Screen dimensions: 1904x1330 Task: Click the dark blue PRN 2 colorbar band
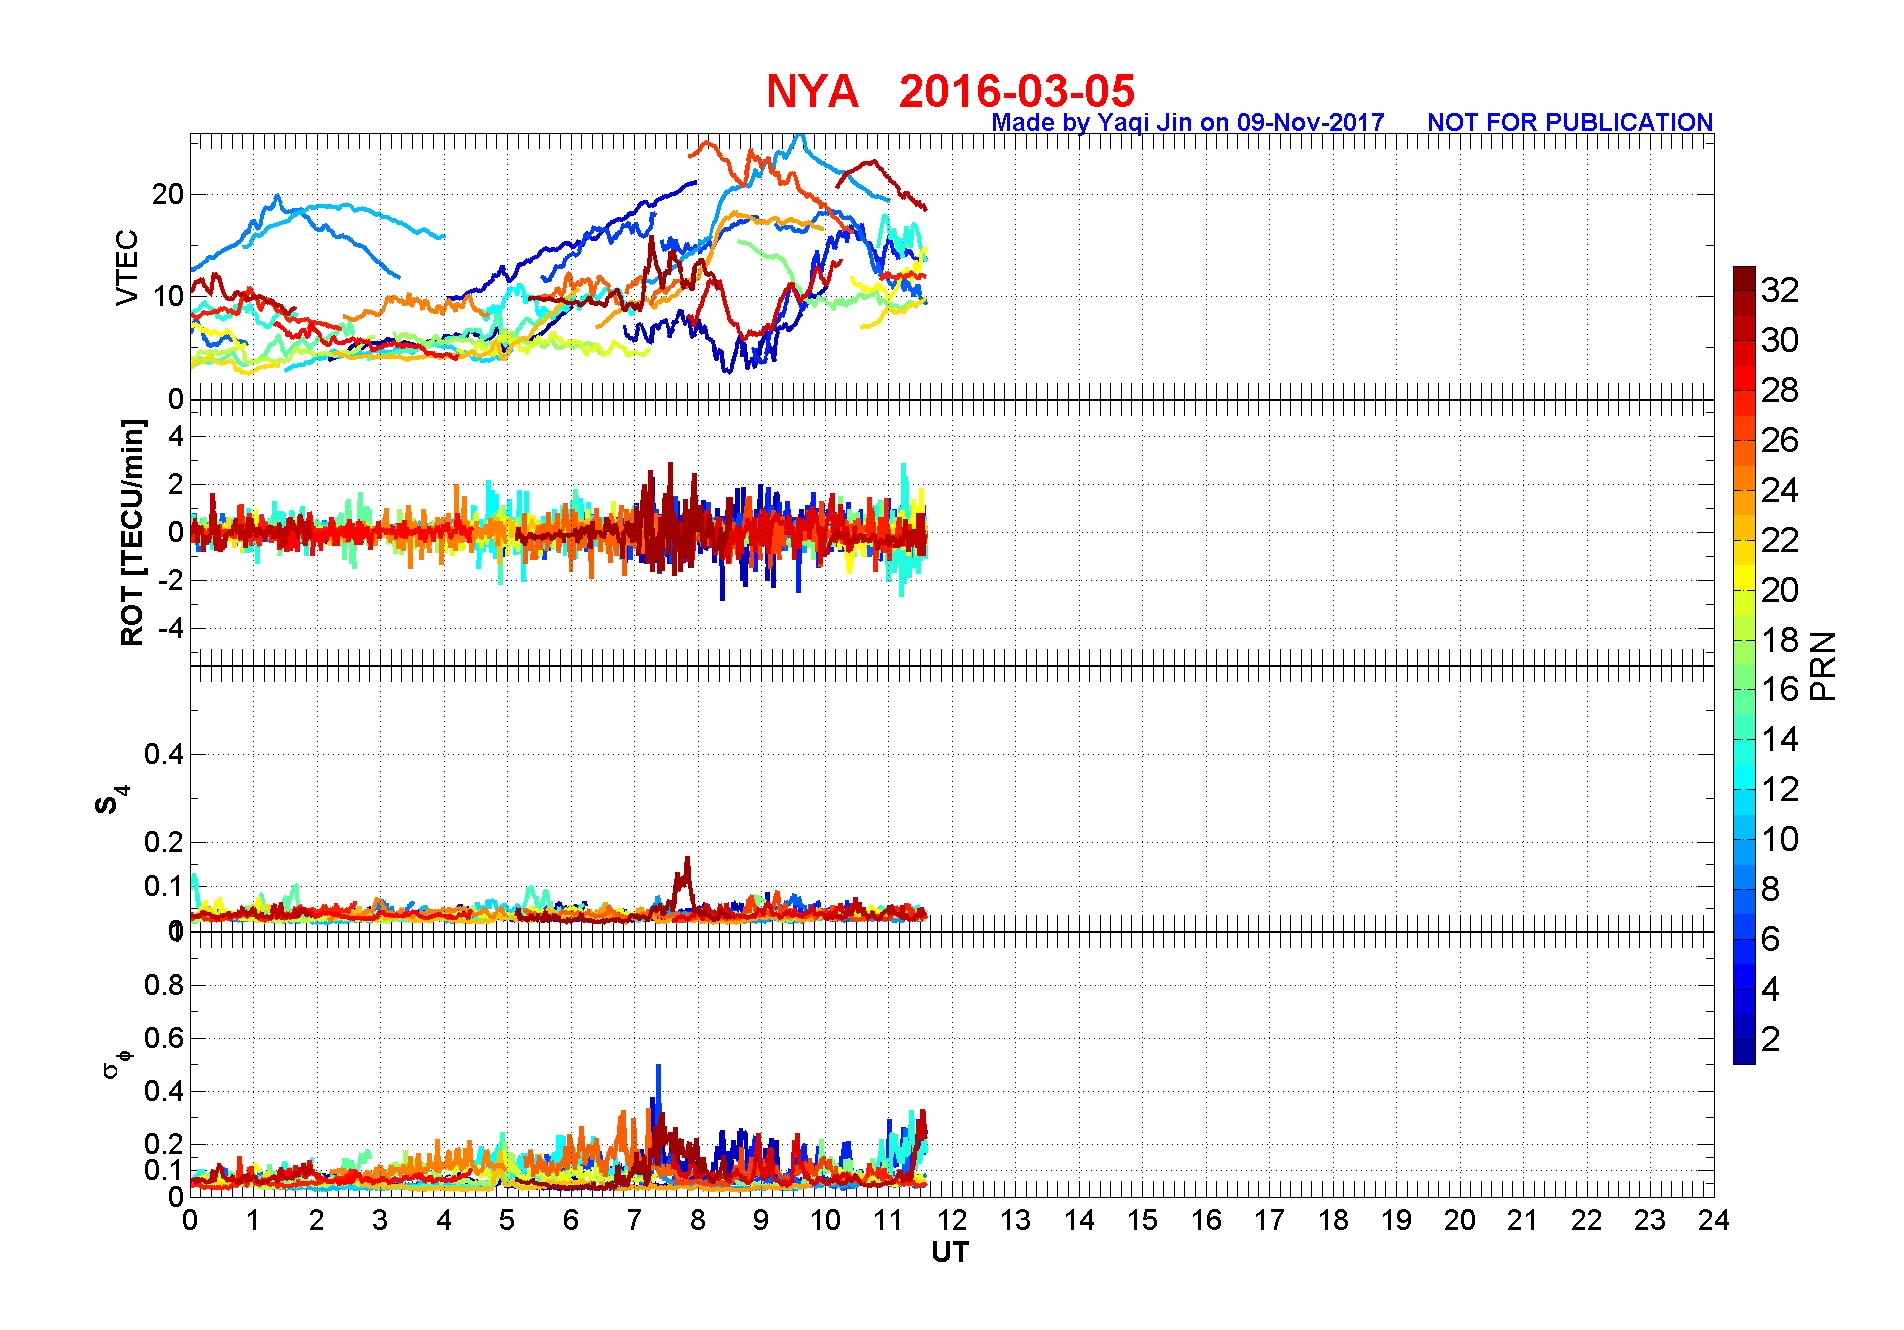[x=1744, y=1027]
